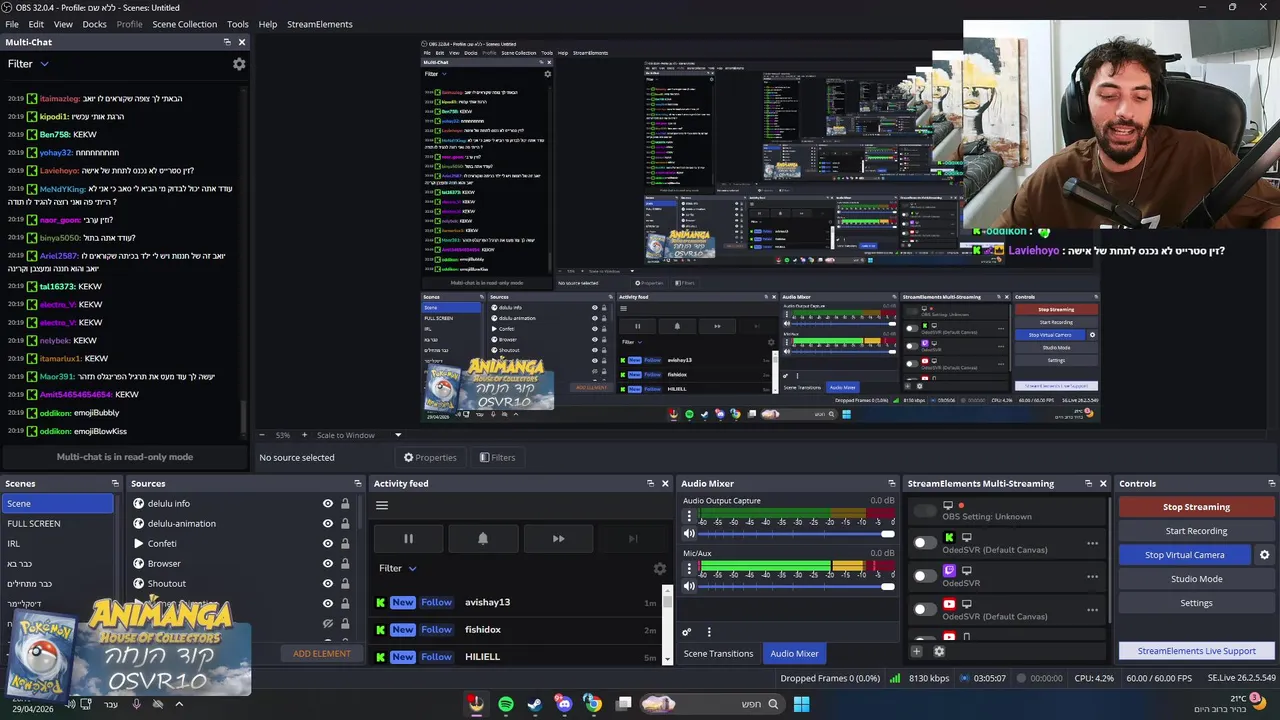
Task: Open Multi-Streaming settings gear
Action: pyautogui.click(x=939, y=652)
